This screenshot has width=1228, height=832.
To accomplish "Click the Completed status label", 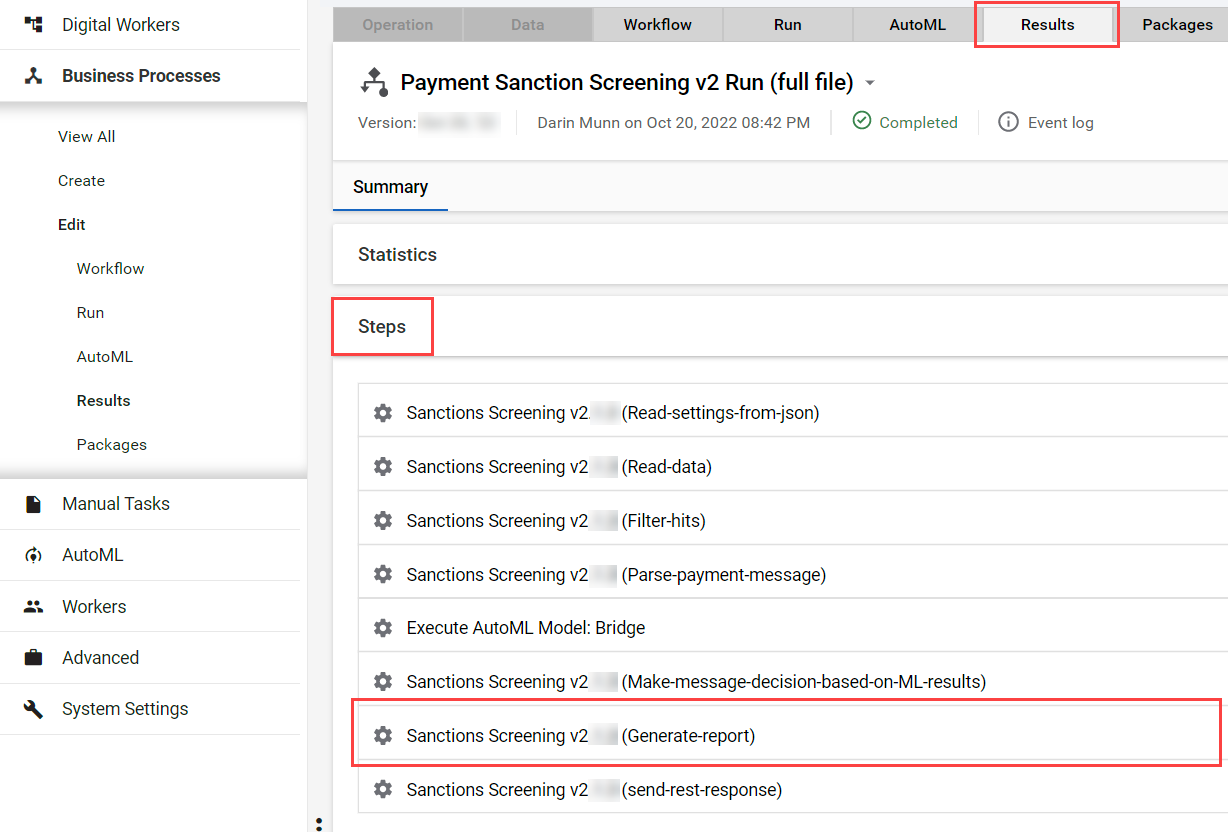I will (918, 123).
